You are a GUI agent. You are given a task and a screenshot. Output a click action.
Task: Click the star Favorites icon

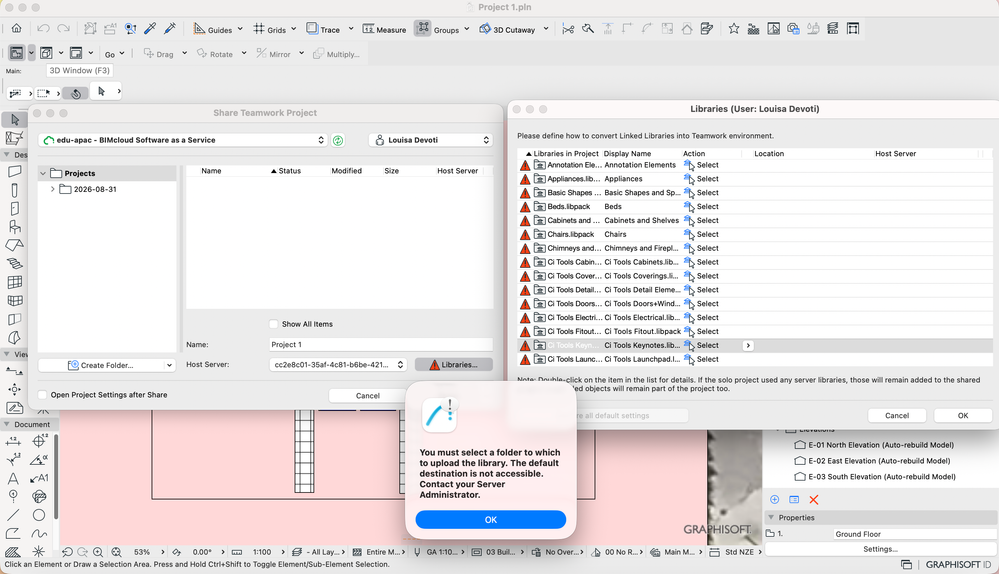tap(734, 29)
